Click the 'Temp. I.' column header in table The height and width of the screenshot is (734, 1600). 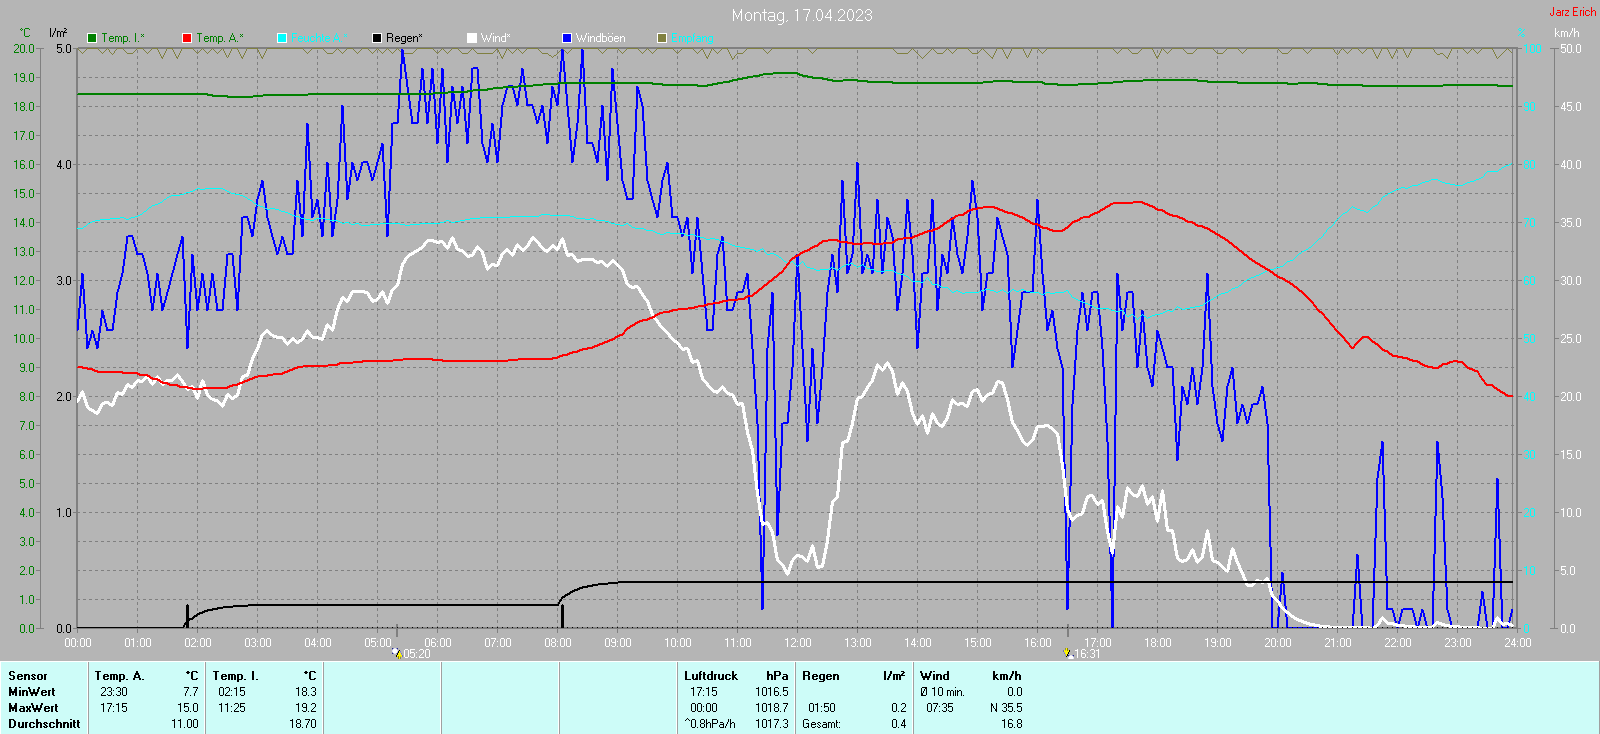[x=235, y=676]
